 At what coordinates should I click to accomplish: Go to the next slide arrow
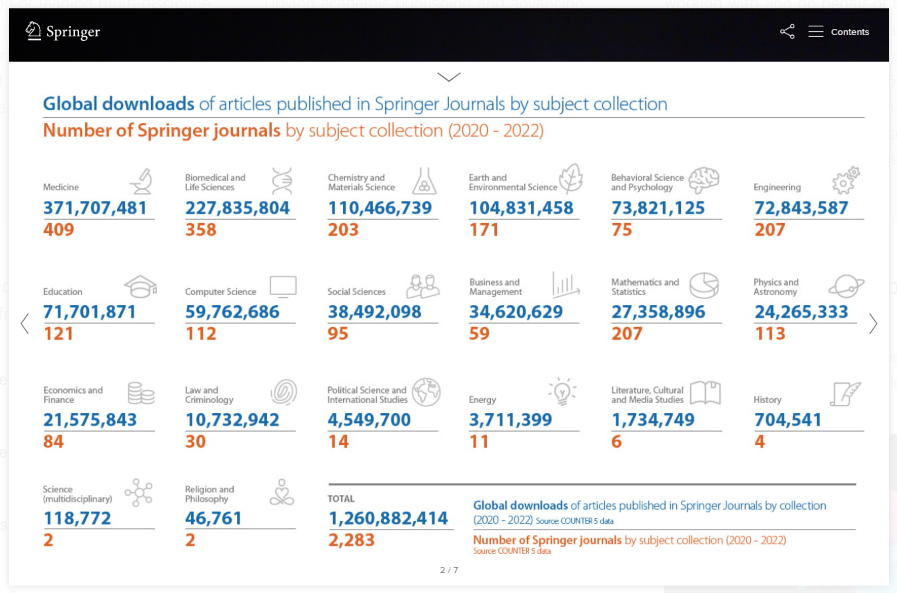tap(873, 324)
